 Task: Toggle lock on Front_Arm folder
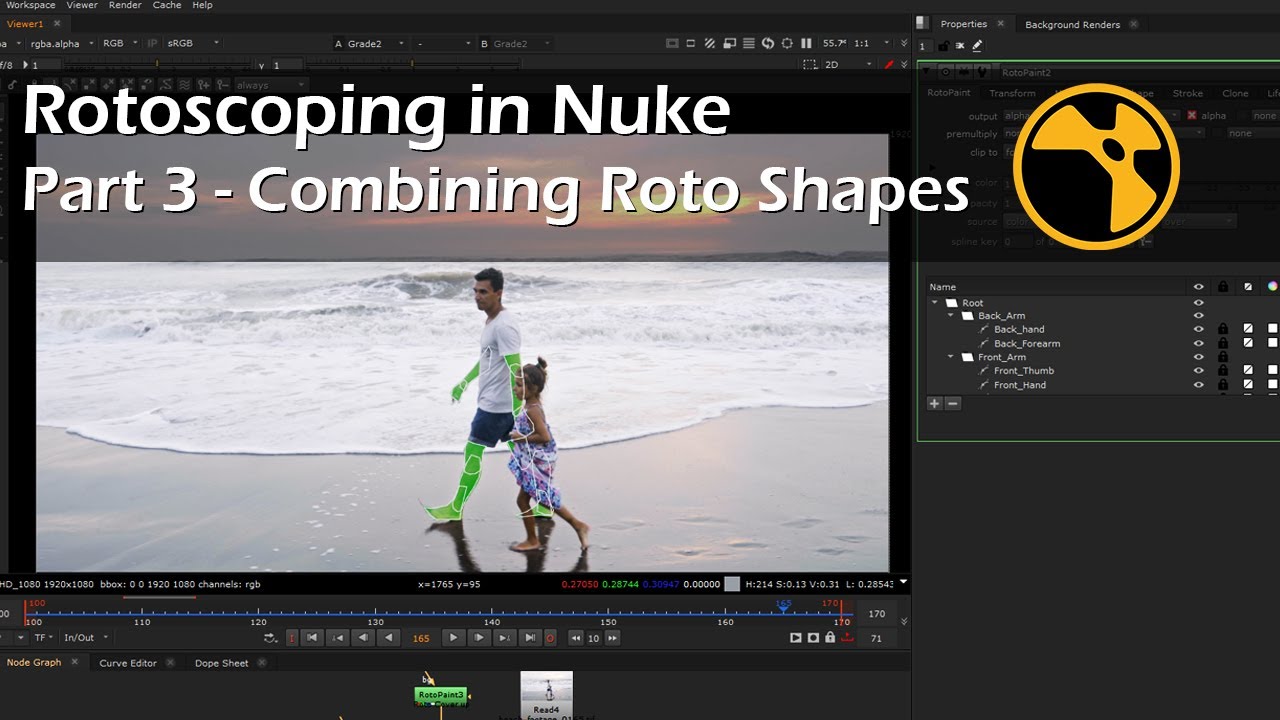(x=1222, y=356)
